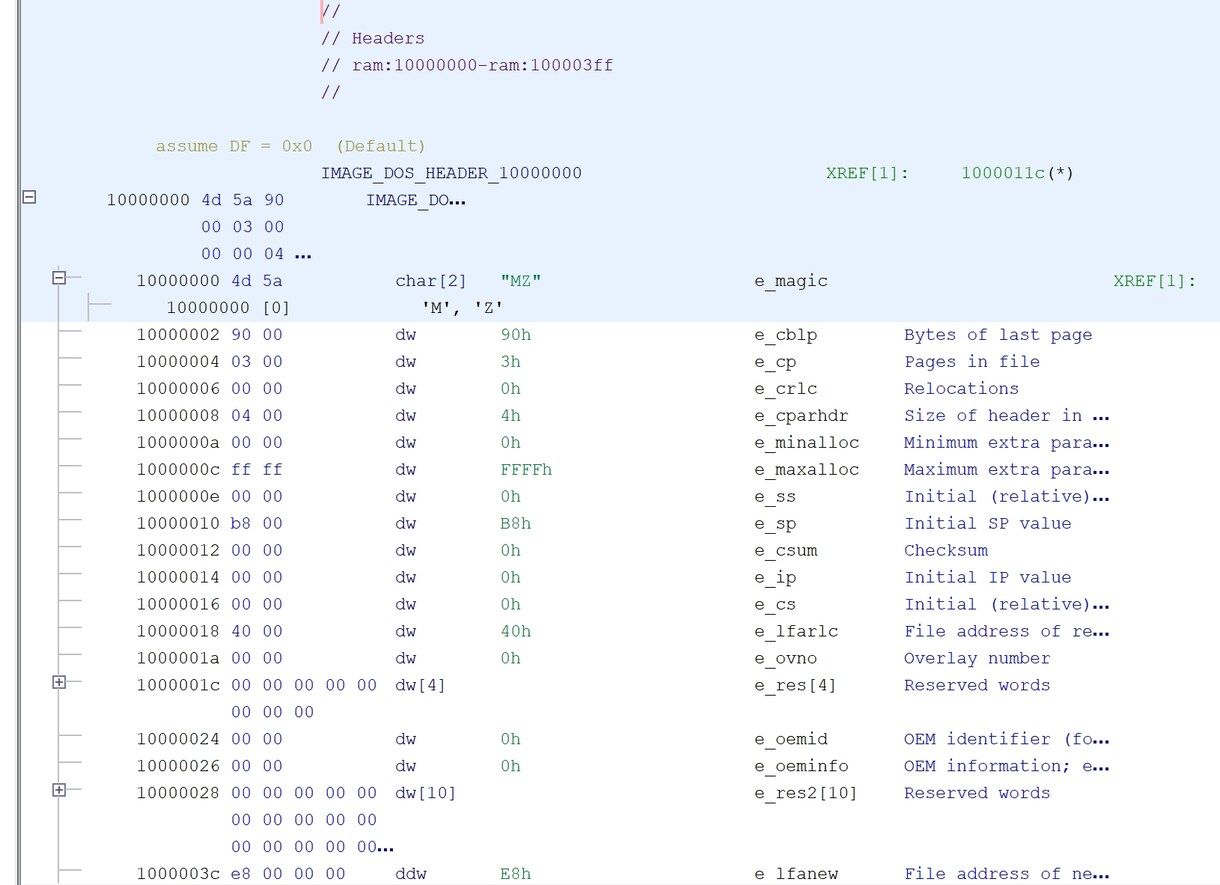1220x885 pixels.
Task: Select the e_cparhdr field name
Action: [x=801, y=416]
